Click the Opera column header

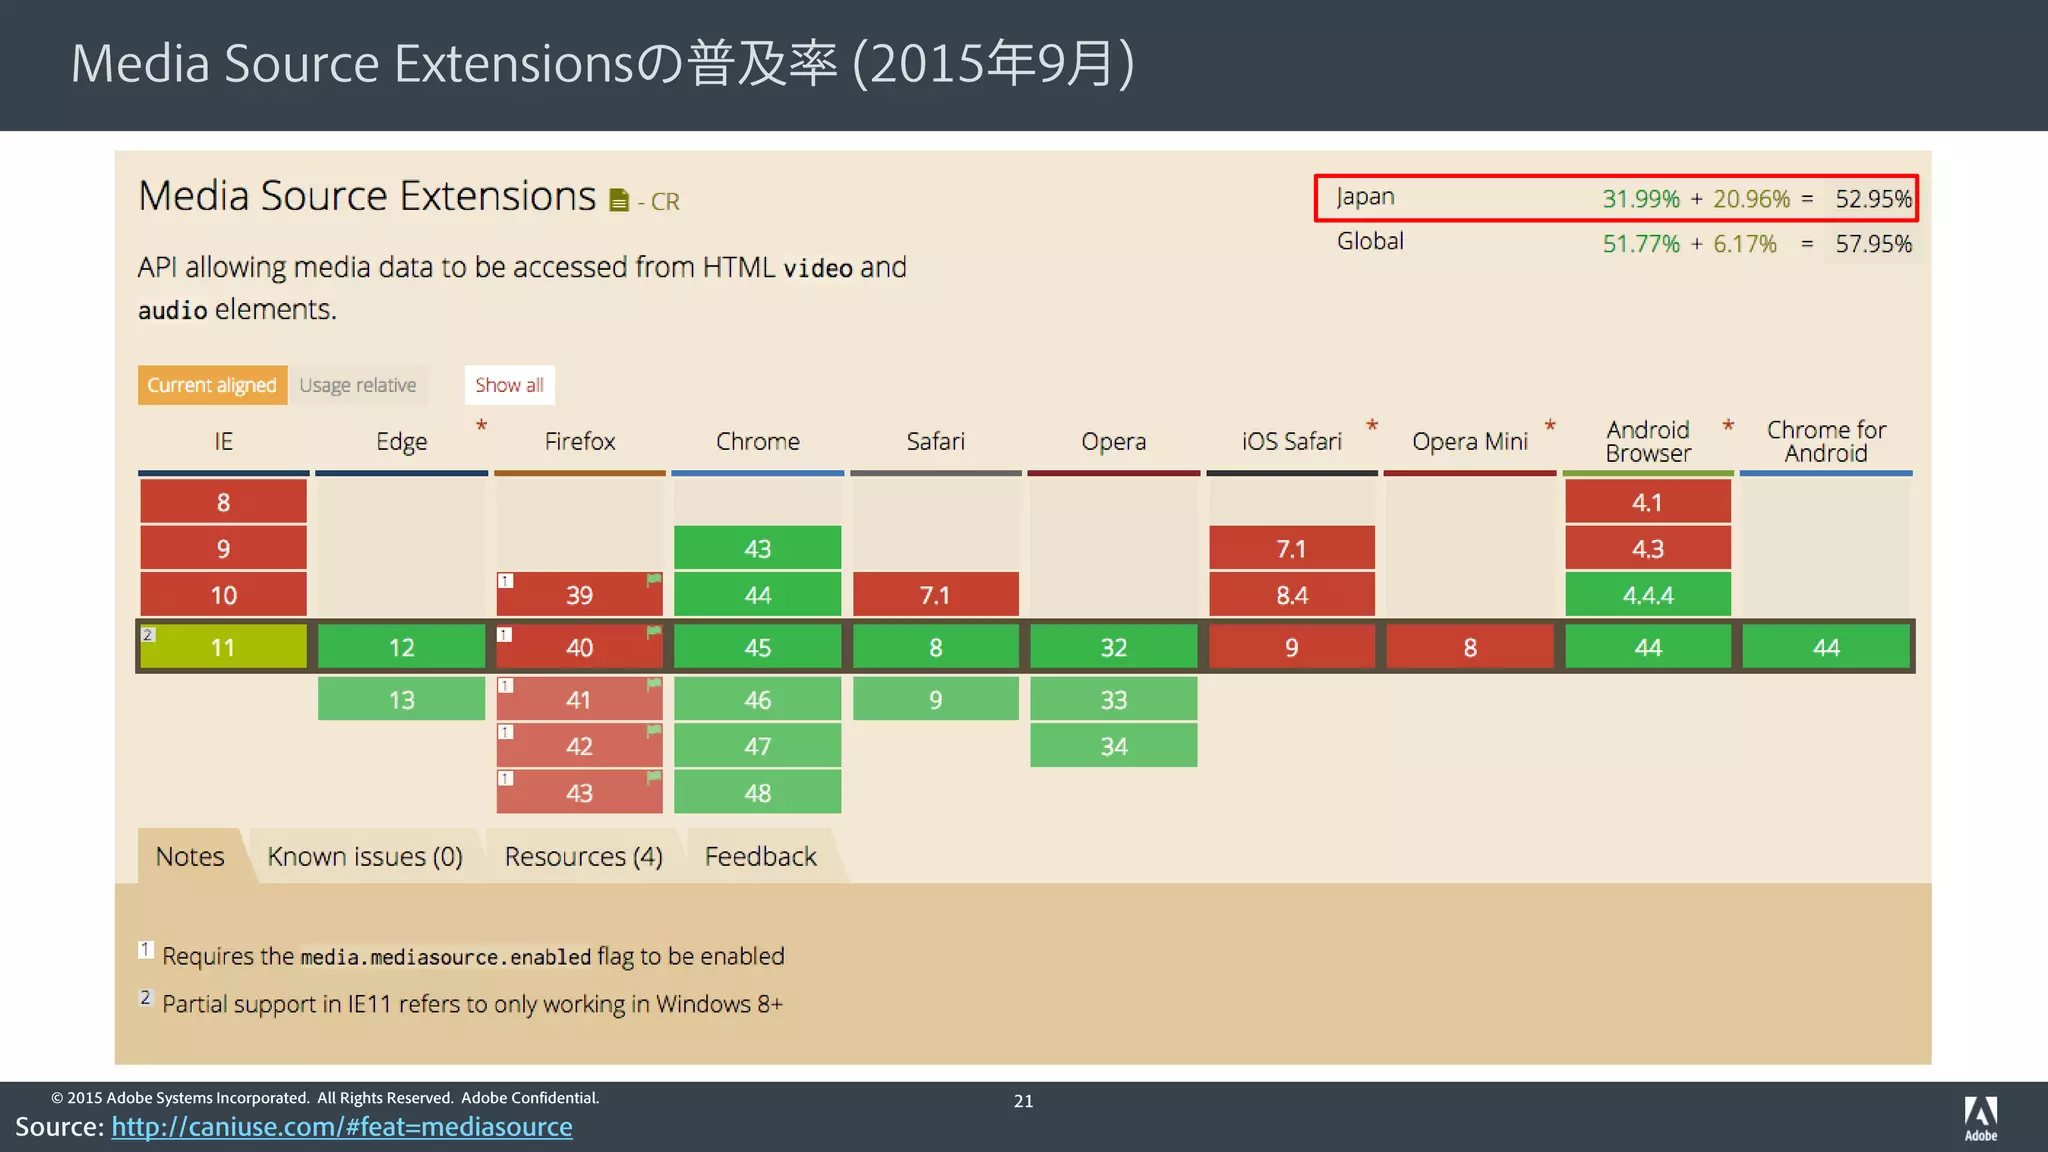1113,441
